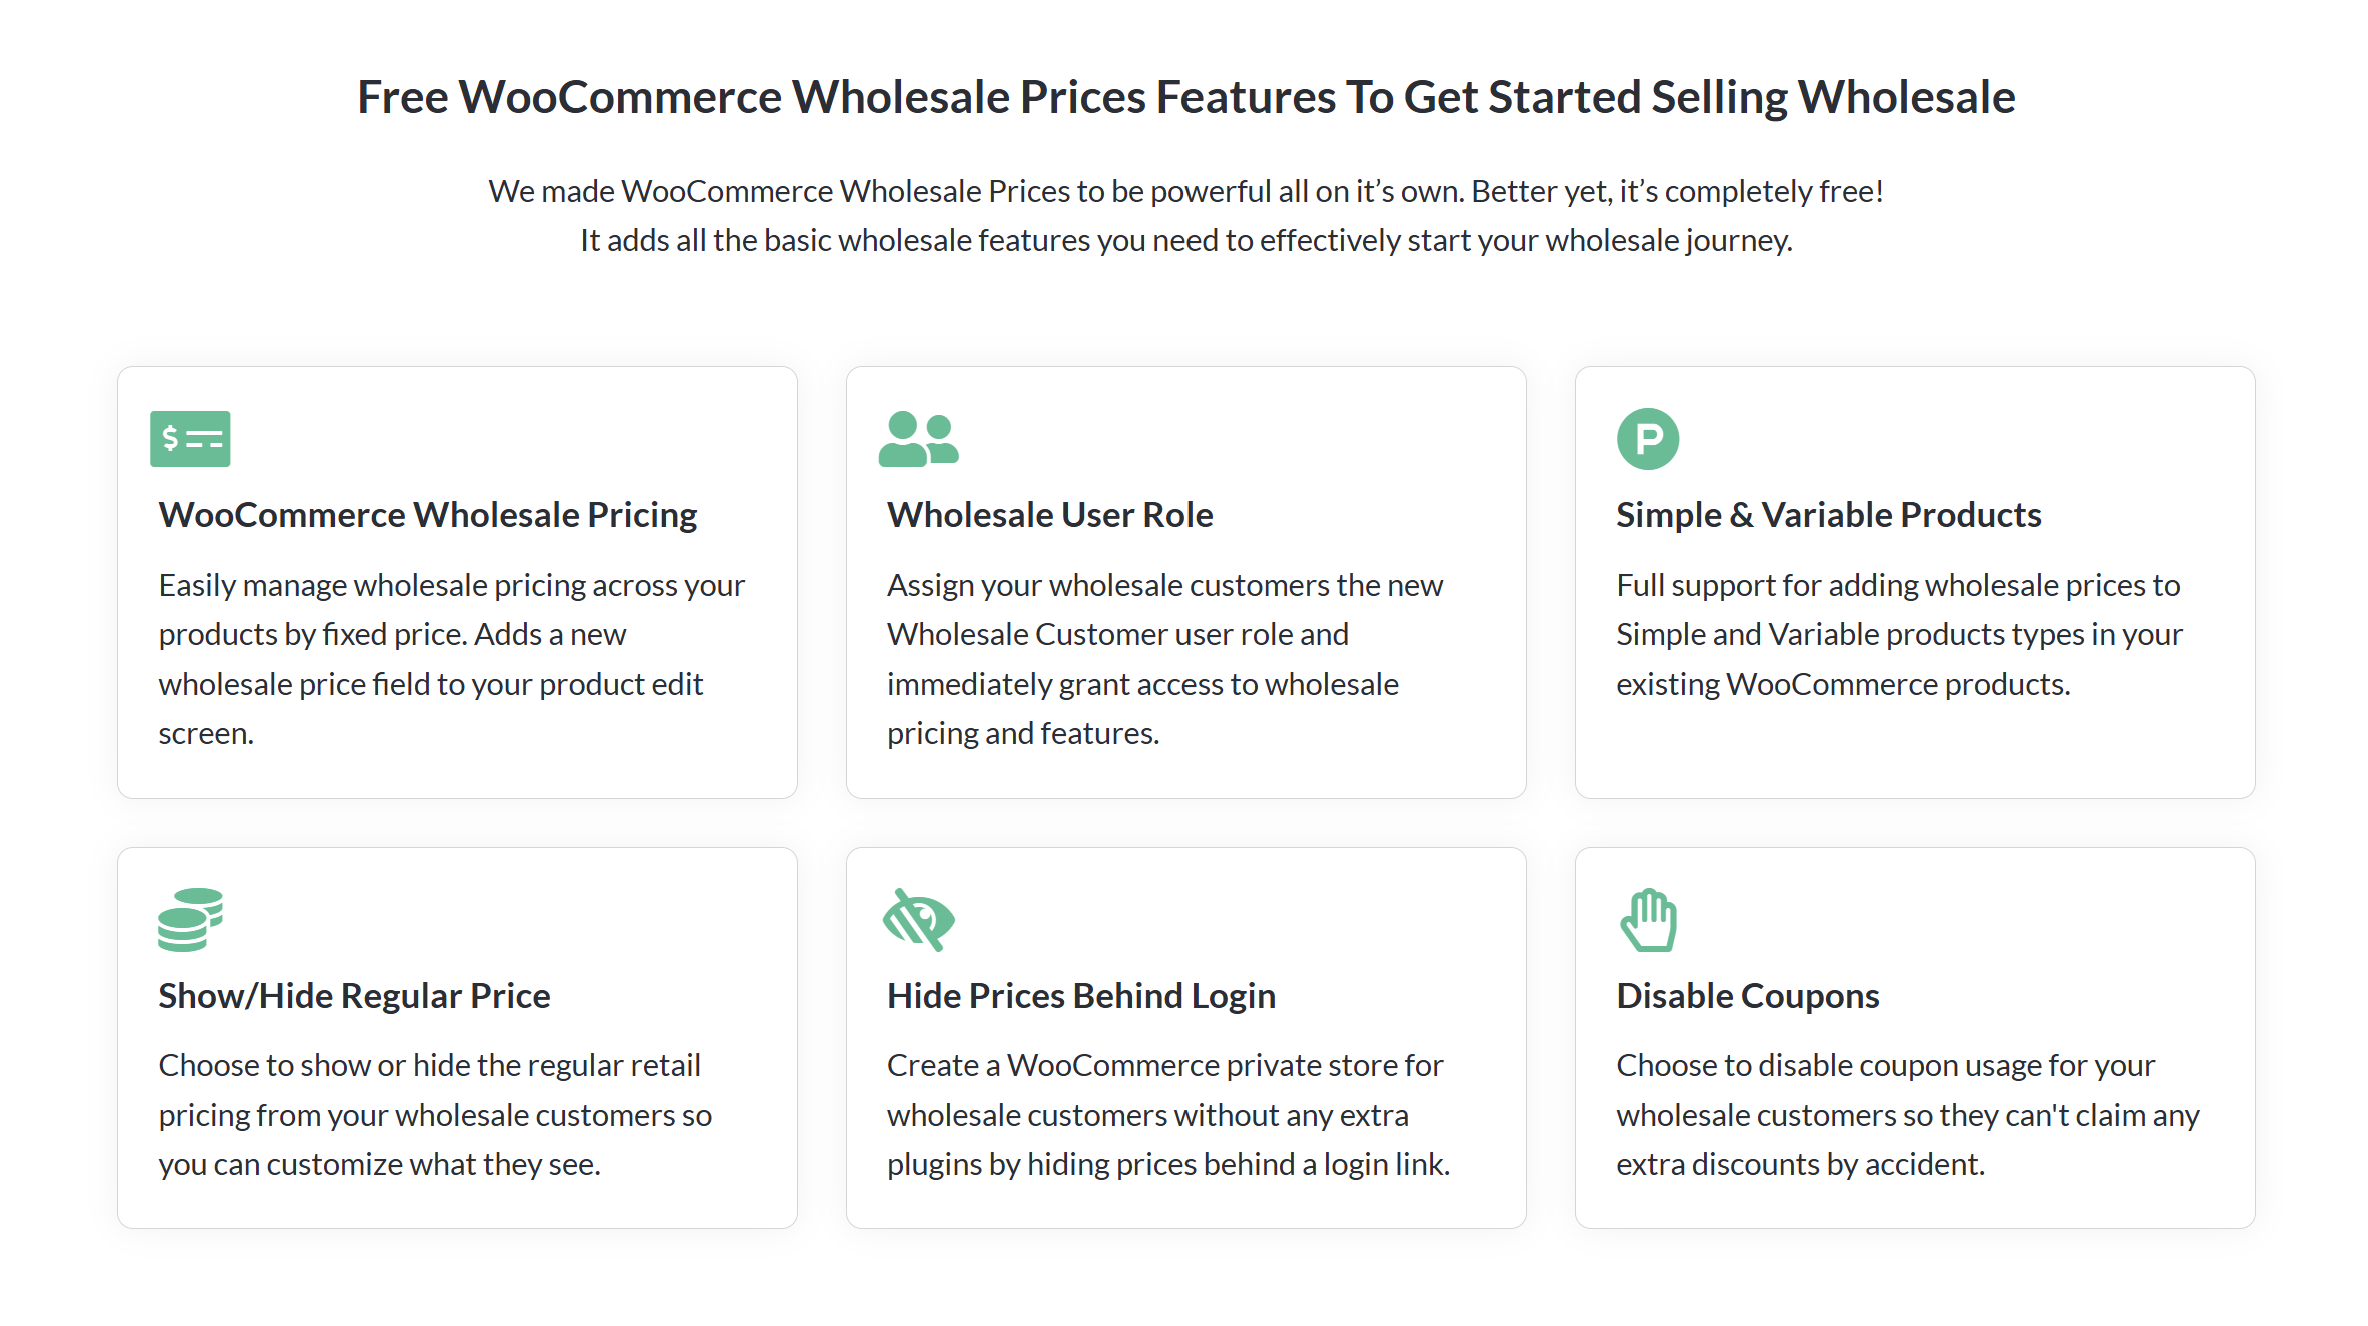Click the Simple & Variable Products heading
The width and height of the screenshot is (2368, 1326).
pos(1828,515)
